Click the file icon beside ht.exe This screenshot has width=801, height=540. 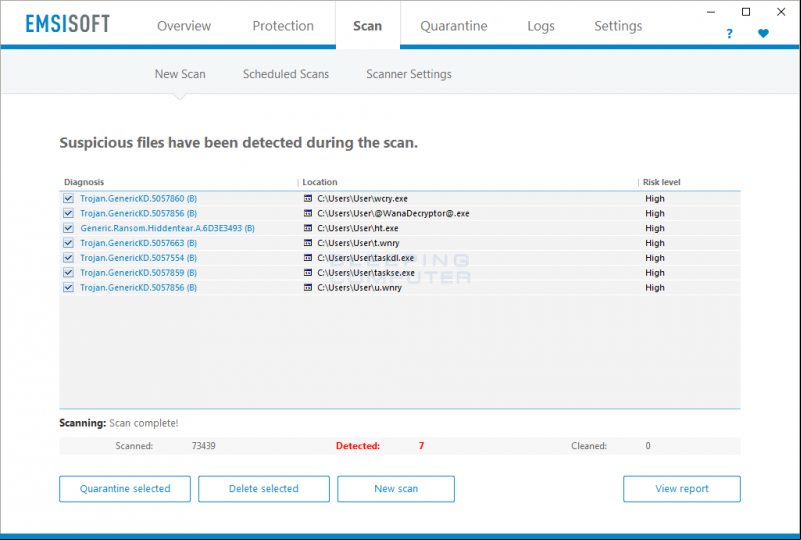(x=308, y=228)
